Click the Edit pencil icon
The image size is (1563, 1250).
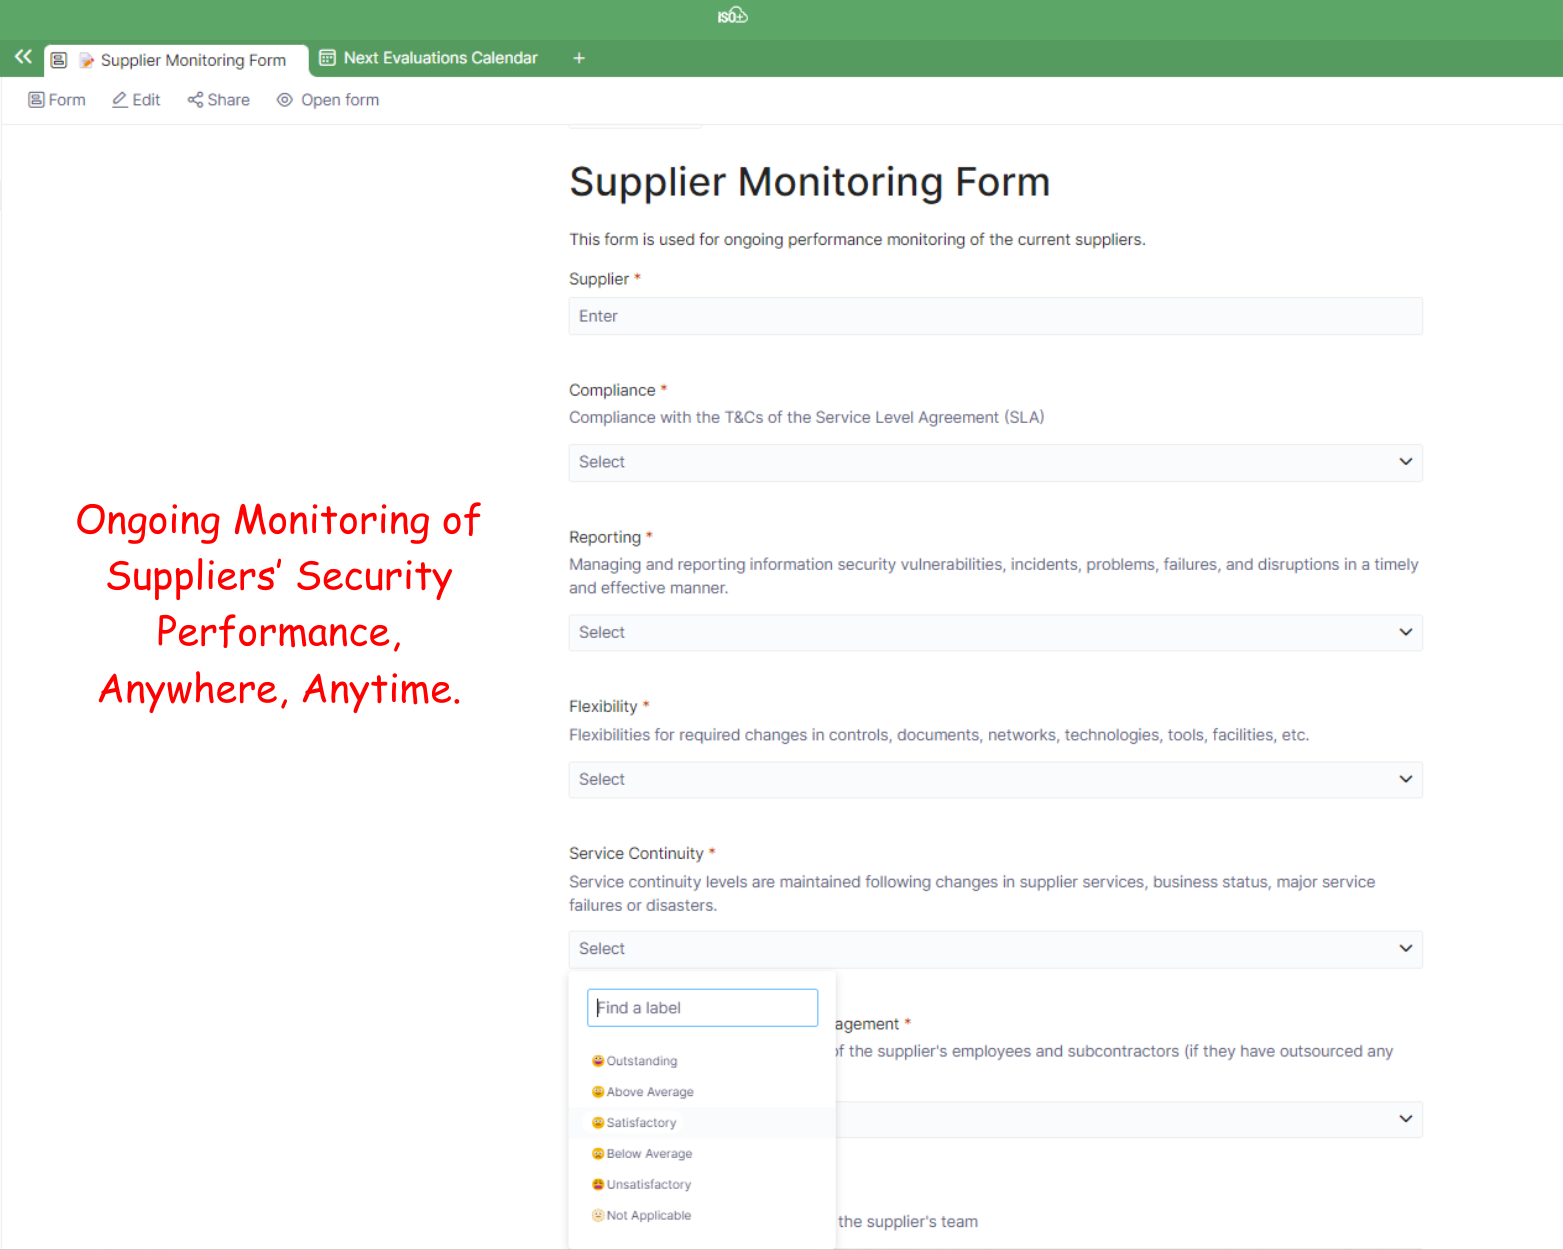coord(120,100)
